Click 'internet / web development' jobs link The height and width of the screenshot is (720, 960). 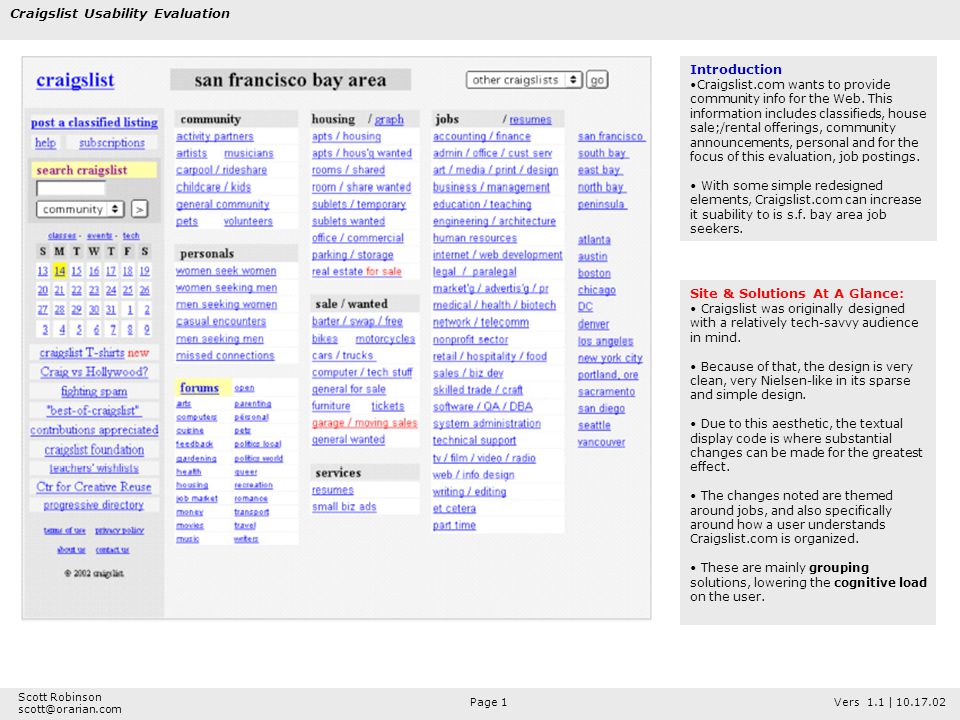(x=498, y=255)
